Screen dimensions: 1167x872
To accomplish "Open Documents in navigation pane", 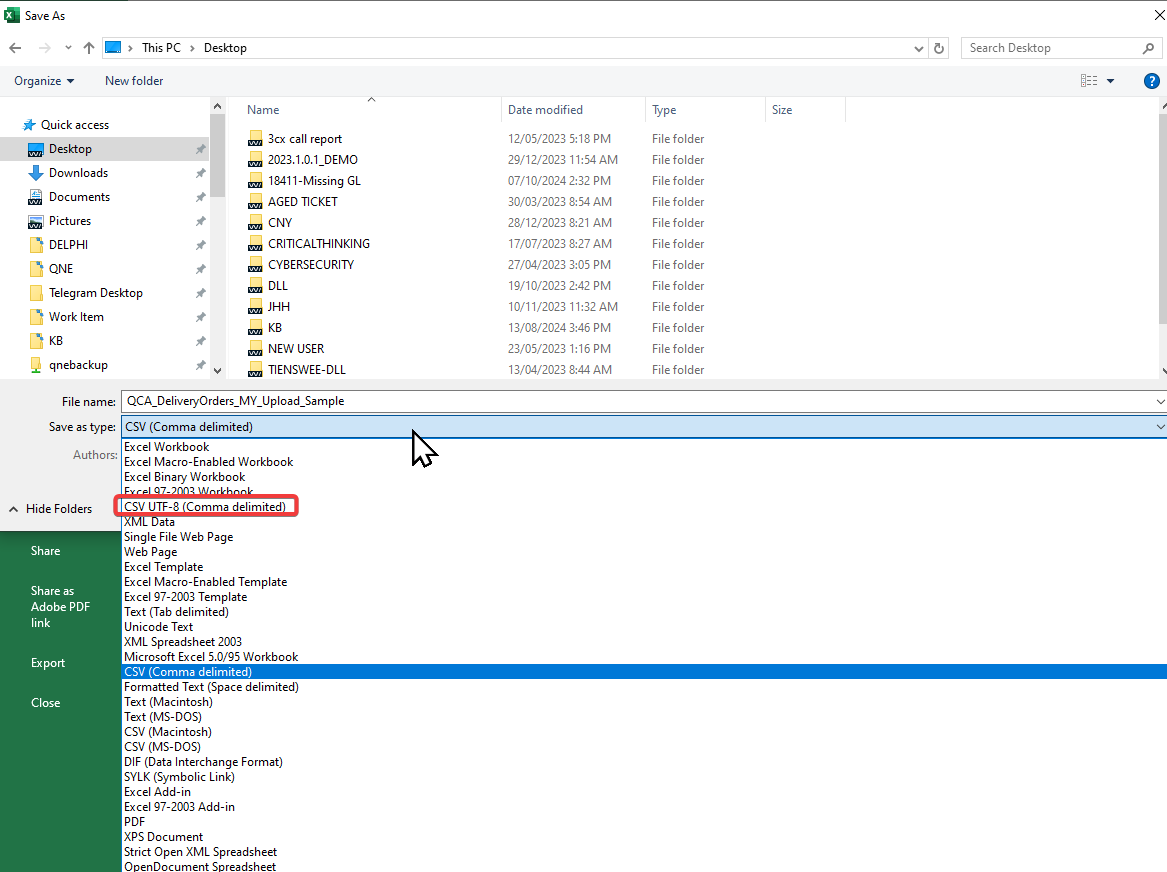I will pyautogui.click(x=79, y=197).
